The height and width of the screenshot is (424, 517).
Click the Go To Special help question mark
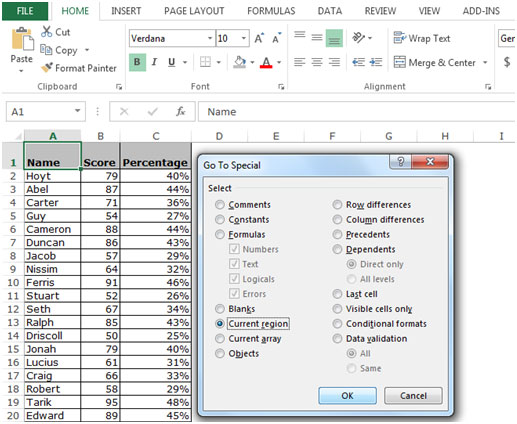(401, 162)
